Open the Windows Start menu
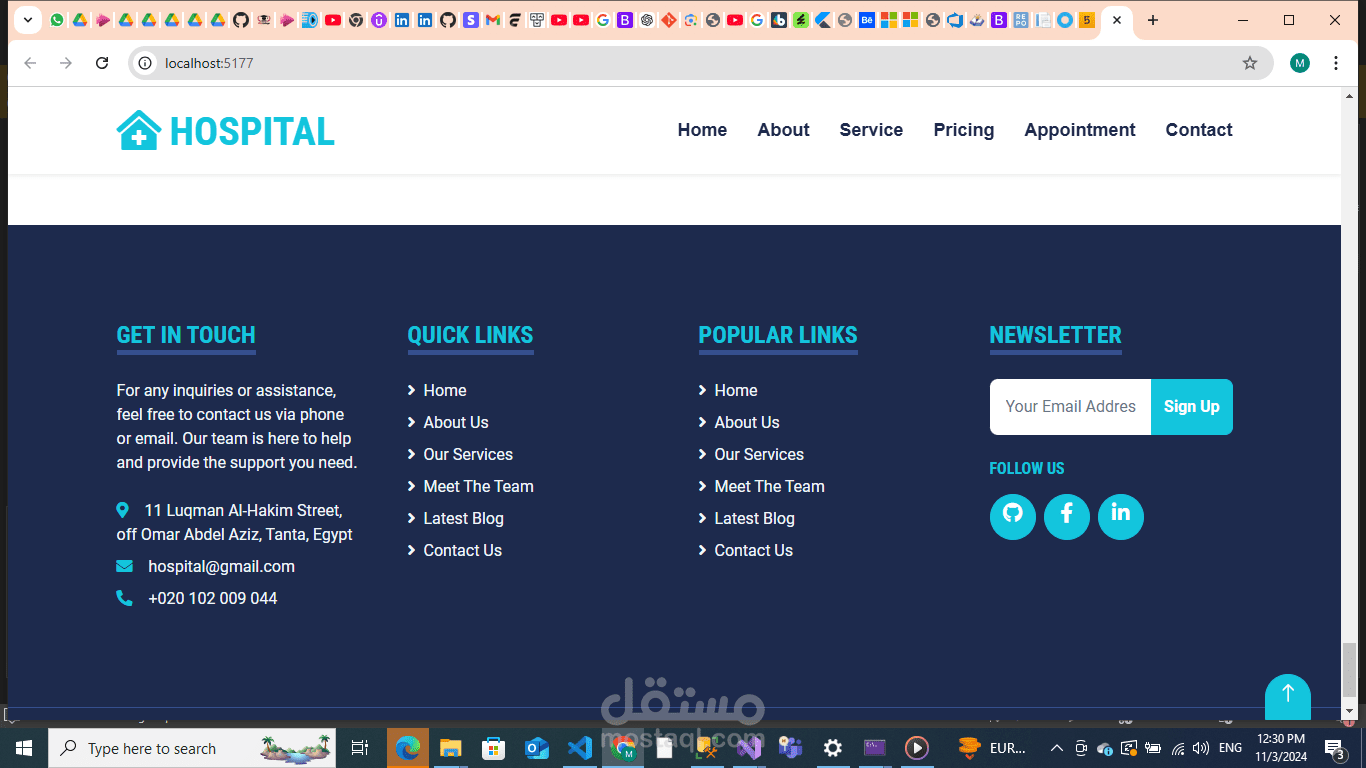 tap(24, 748)
